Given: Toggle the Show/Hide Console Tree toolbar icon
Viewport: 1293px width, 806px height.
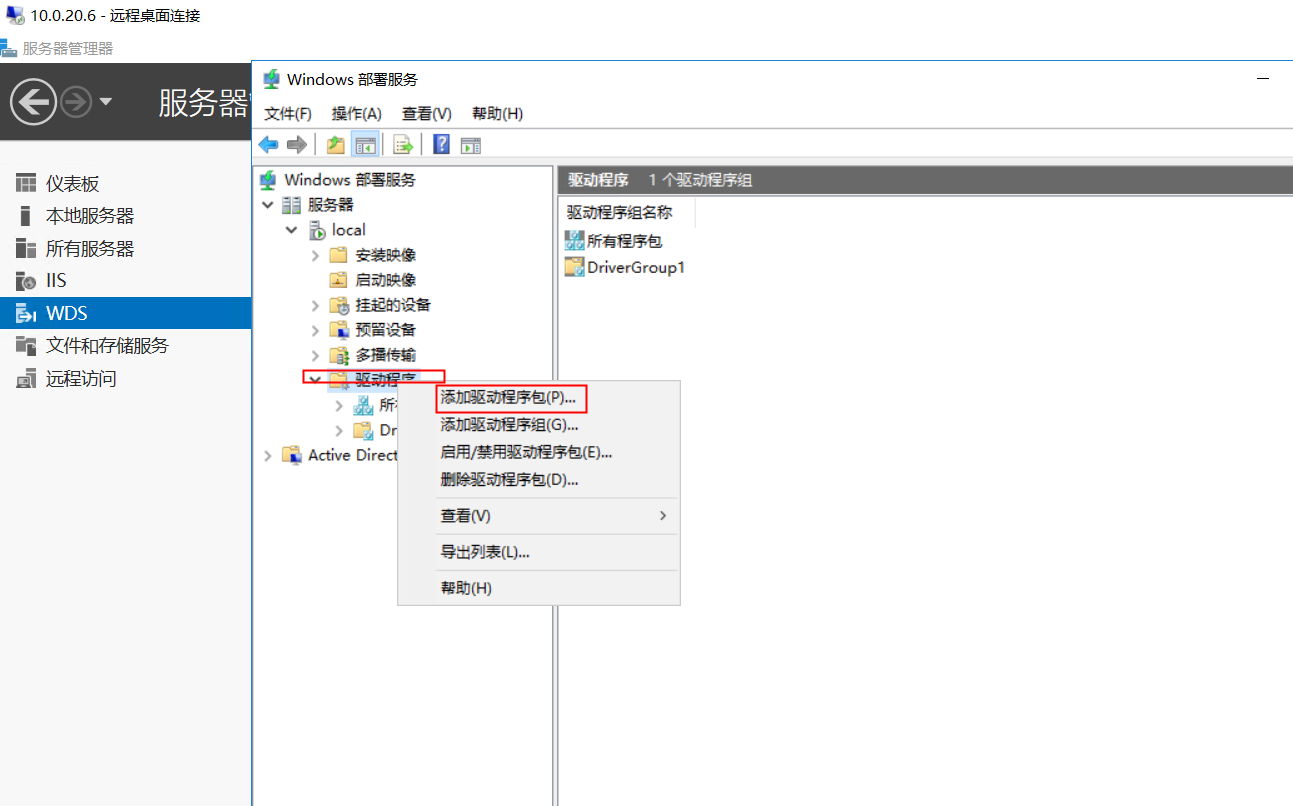Looking at the screenshot, I should [x=364, y=145].
